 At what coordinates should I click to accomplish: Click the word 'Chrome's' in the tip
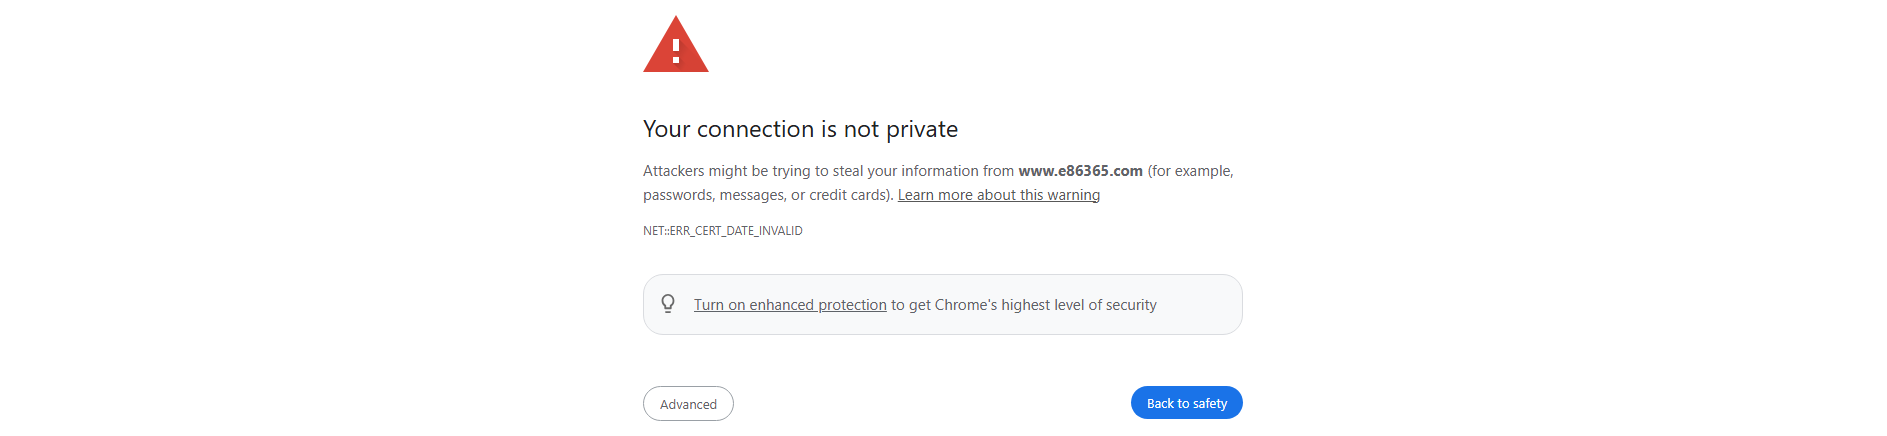pyautogui.click(x=965, y=305)
